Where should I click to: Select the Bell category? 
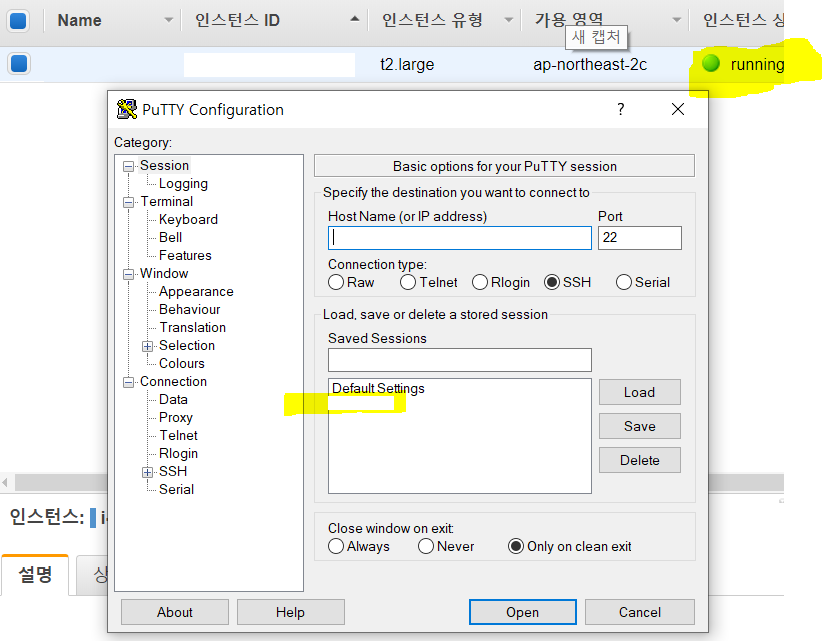pyautogui.click(x=170, y=237)
